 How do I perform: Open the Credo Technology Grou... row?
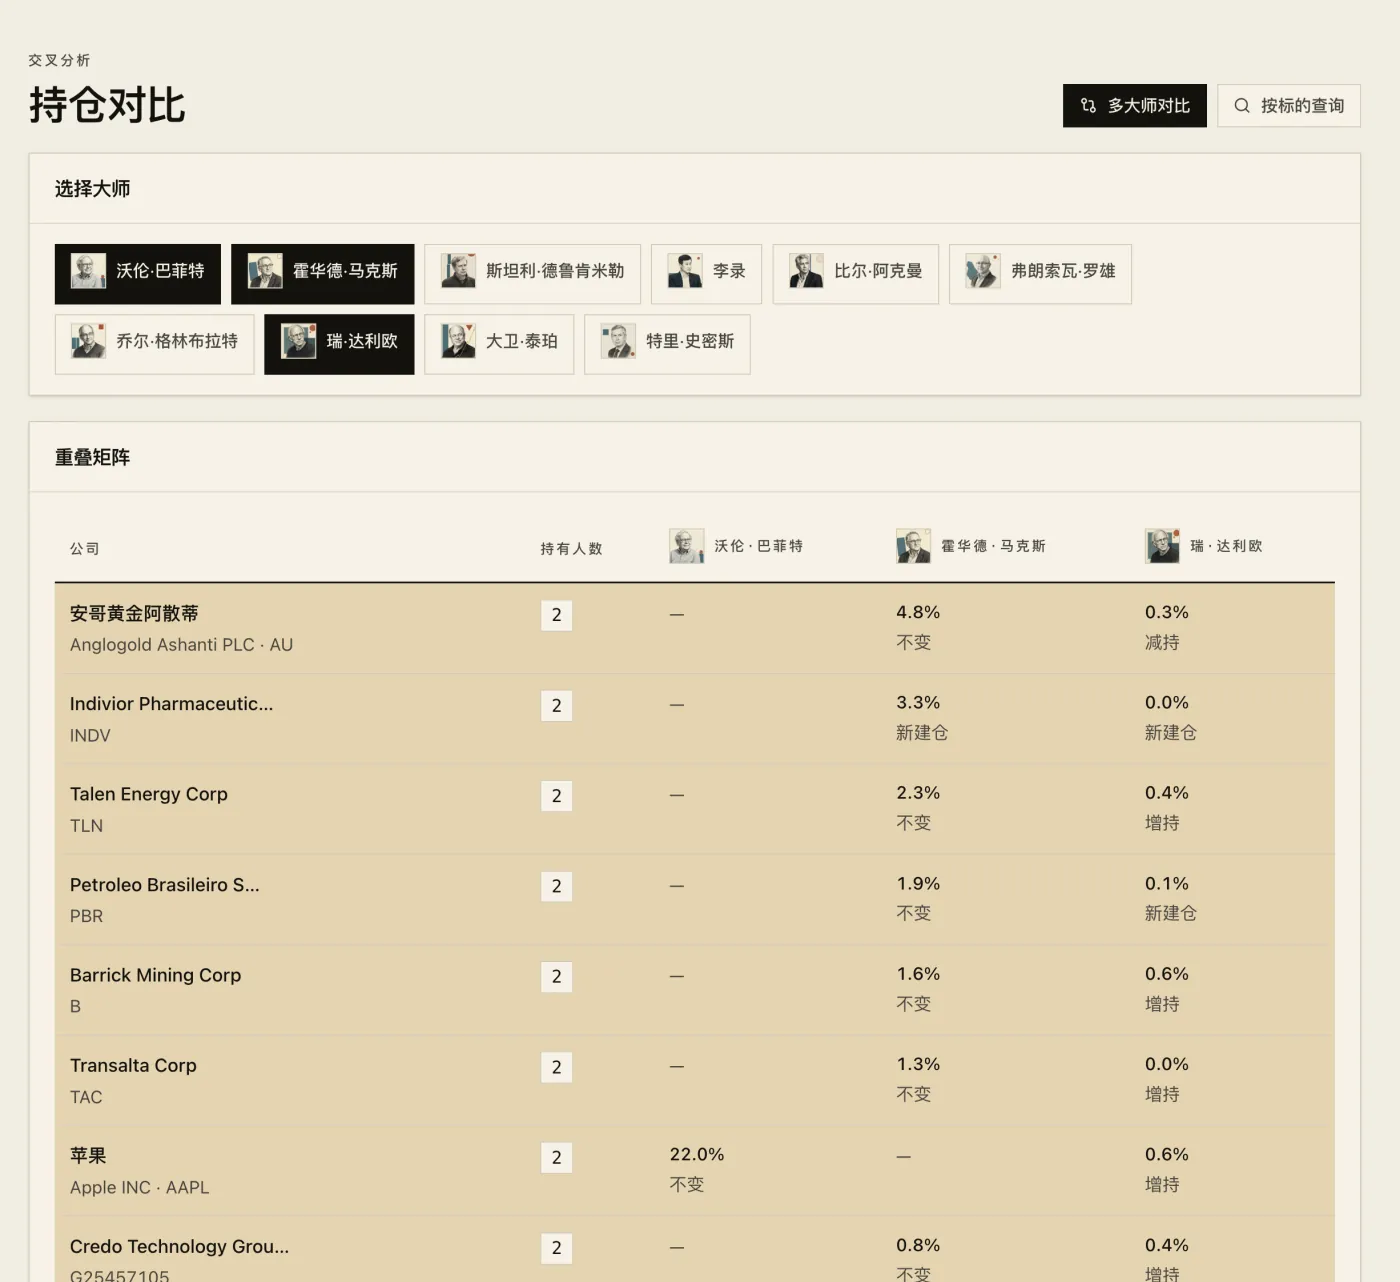click(x=694, y=1250)
